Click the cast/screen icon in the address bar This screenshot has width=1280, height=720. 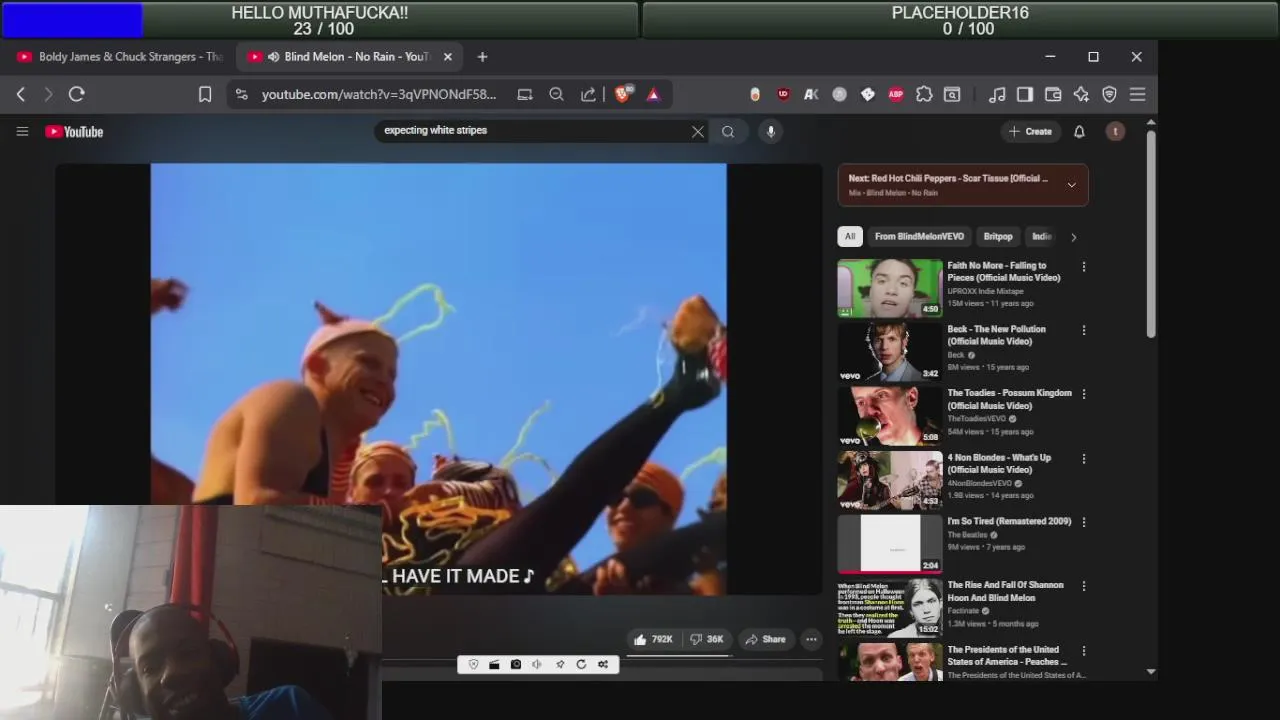[x=525, y=94]
